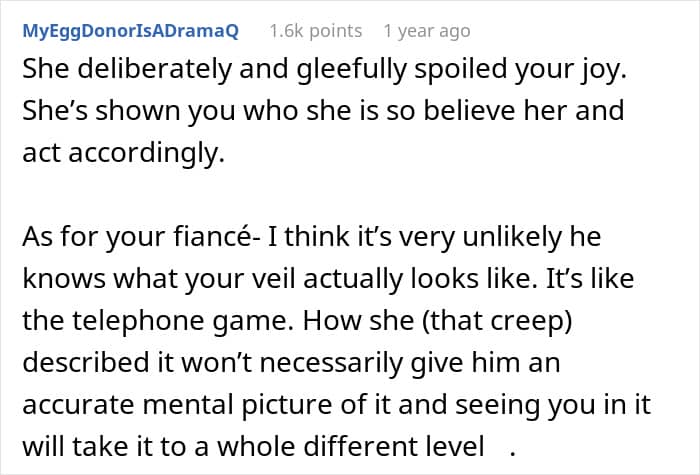The image size is (700, 475).
Task: Click the word gleefully in the first line
Action: click(x=351, y=70)
